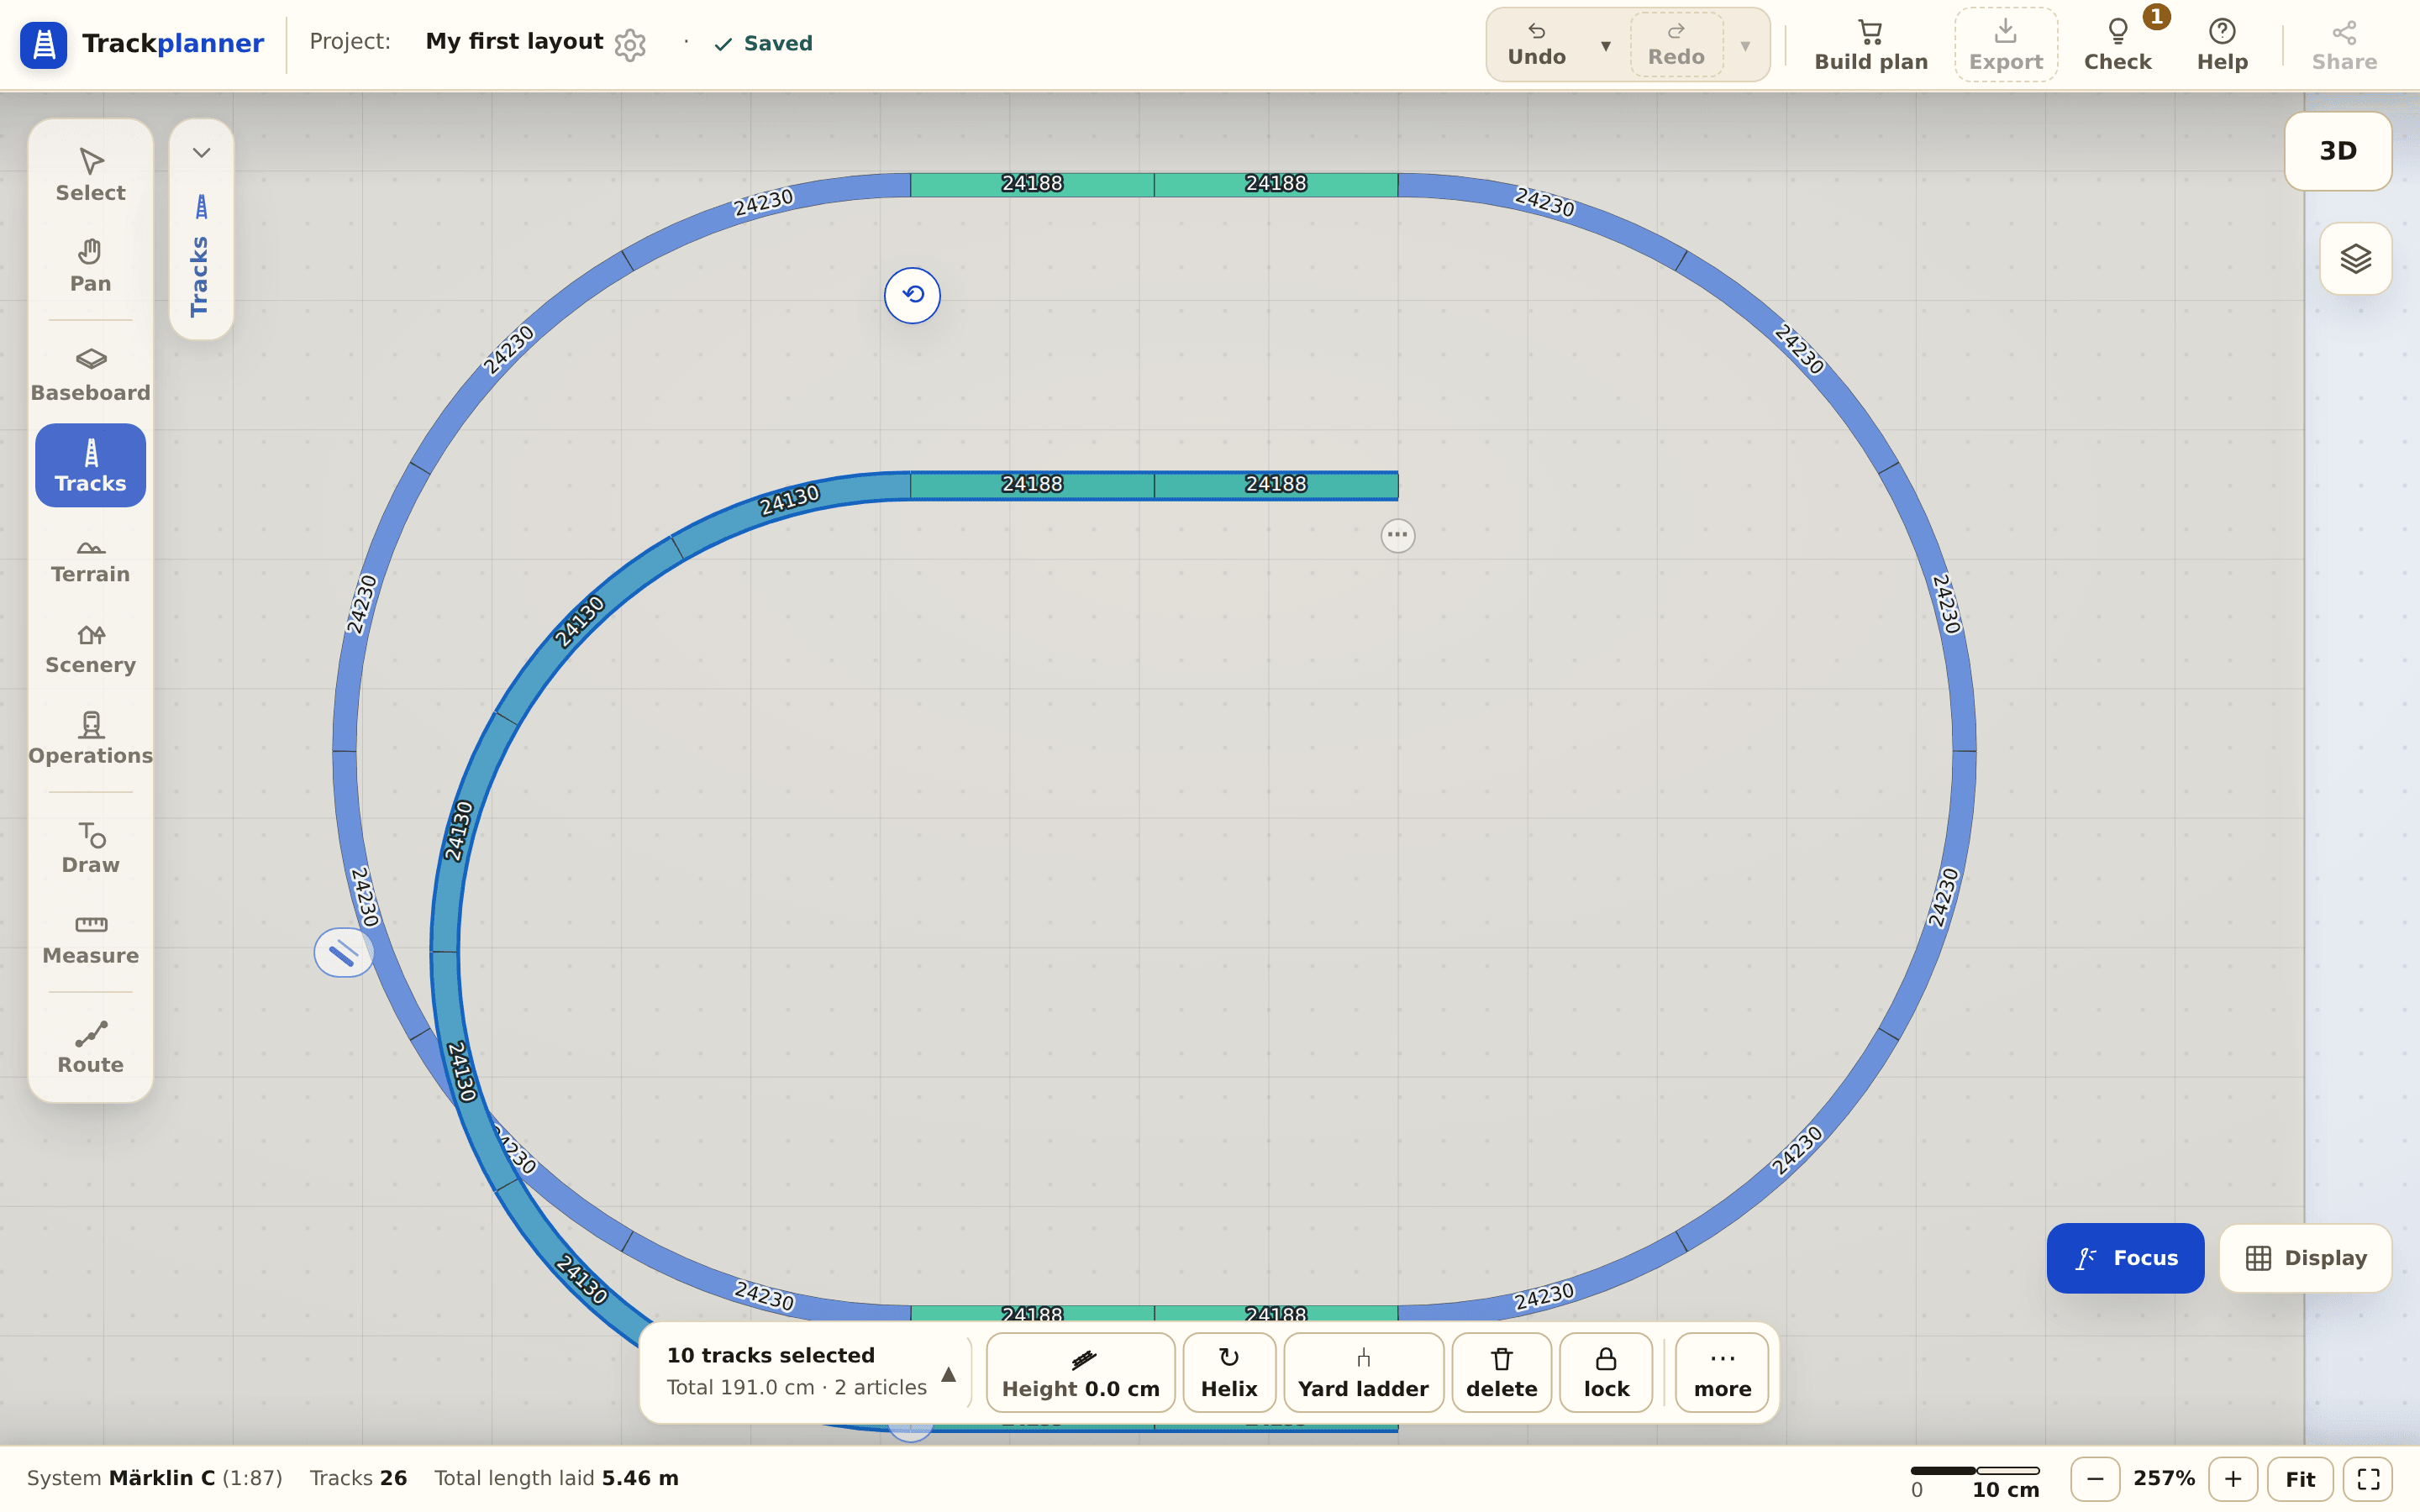Screen dimensions: 2420x1512
Task: Click the Undo button
Action: [x=1537, y=45]
